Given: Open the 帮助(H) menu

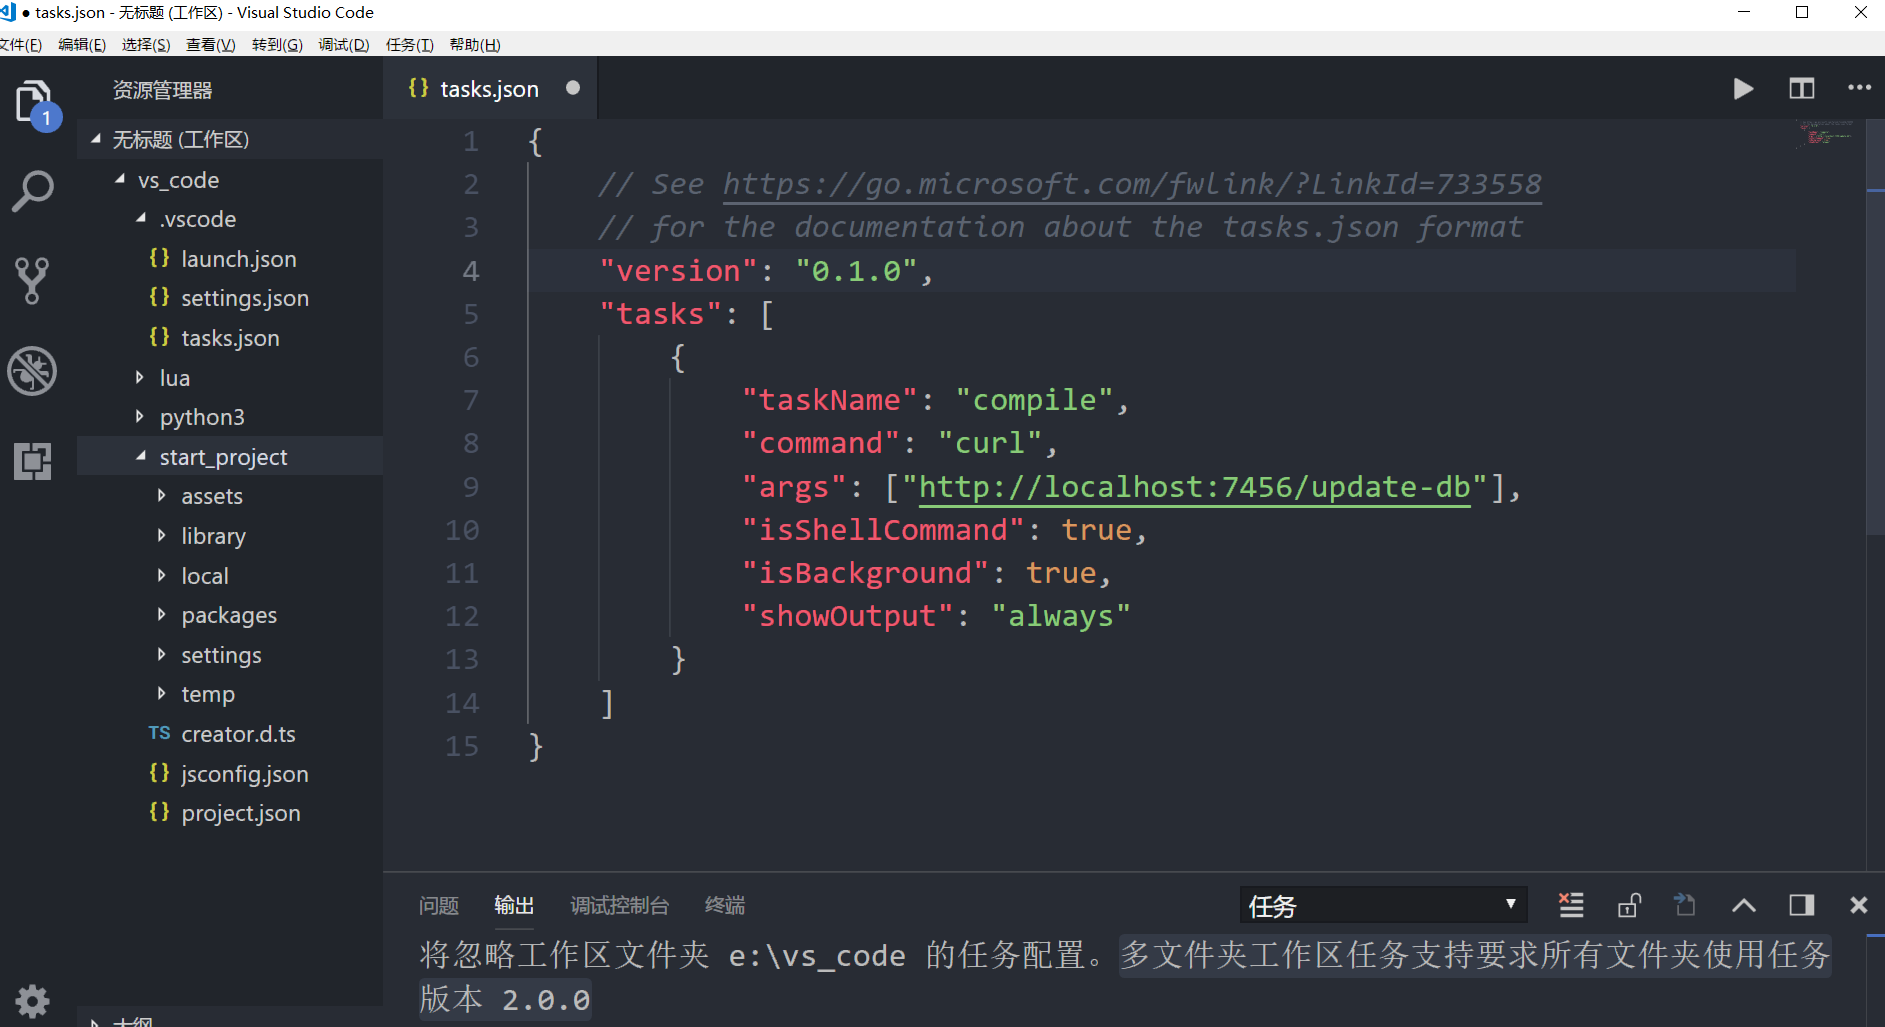Looking at the screenshot, I should (x=475, y=45).
